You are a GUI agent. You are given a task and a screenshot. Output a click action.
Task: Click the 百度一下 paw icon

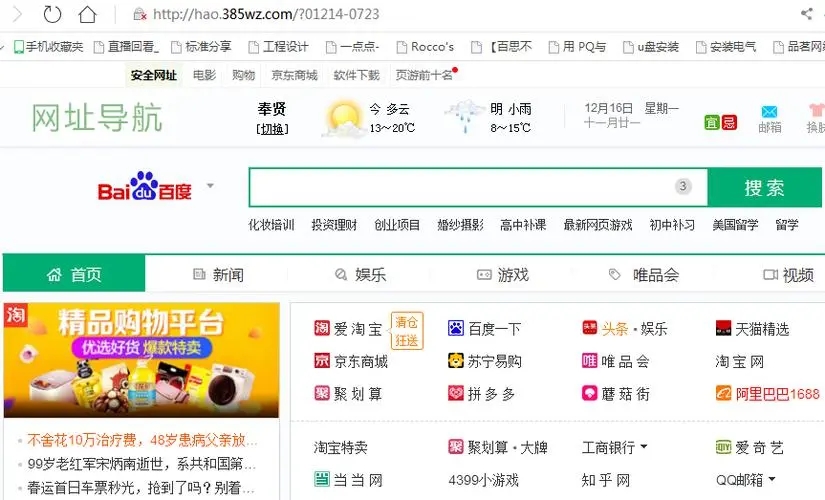tap(456, 328)
